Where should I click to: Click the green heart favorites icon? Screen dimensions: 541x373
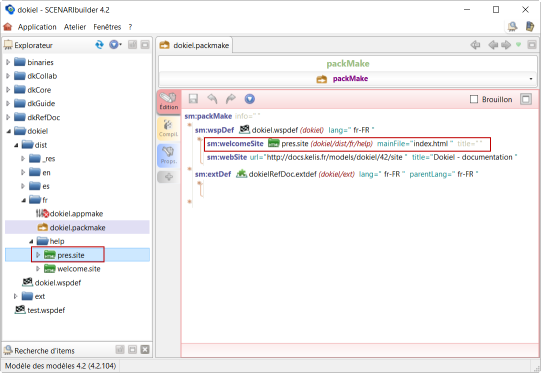click(518, 45)
